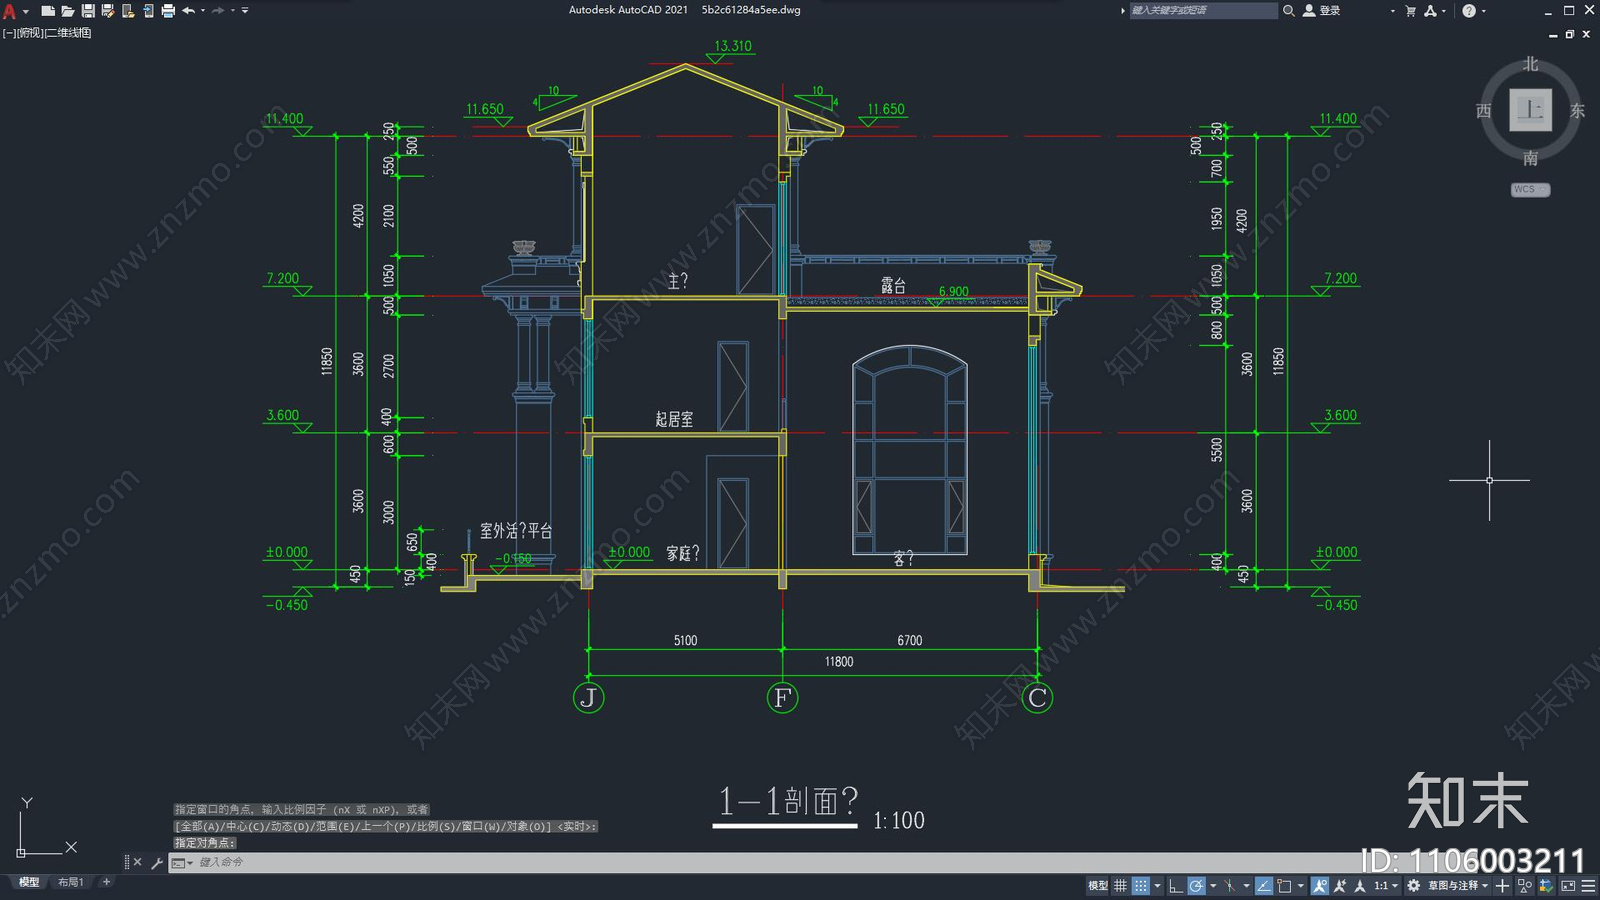Click the ViewCube top face
Image resolution: width=1600 pixels, height=900 pixels.
tap(1530, 110)
